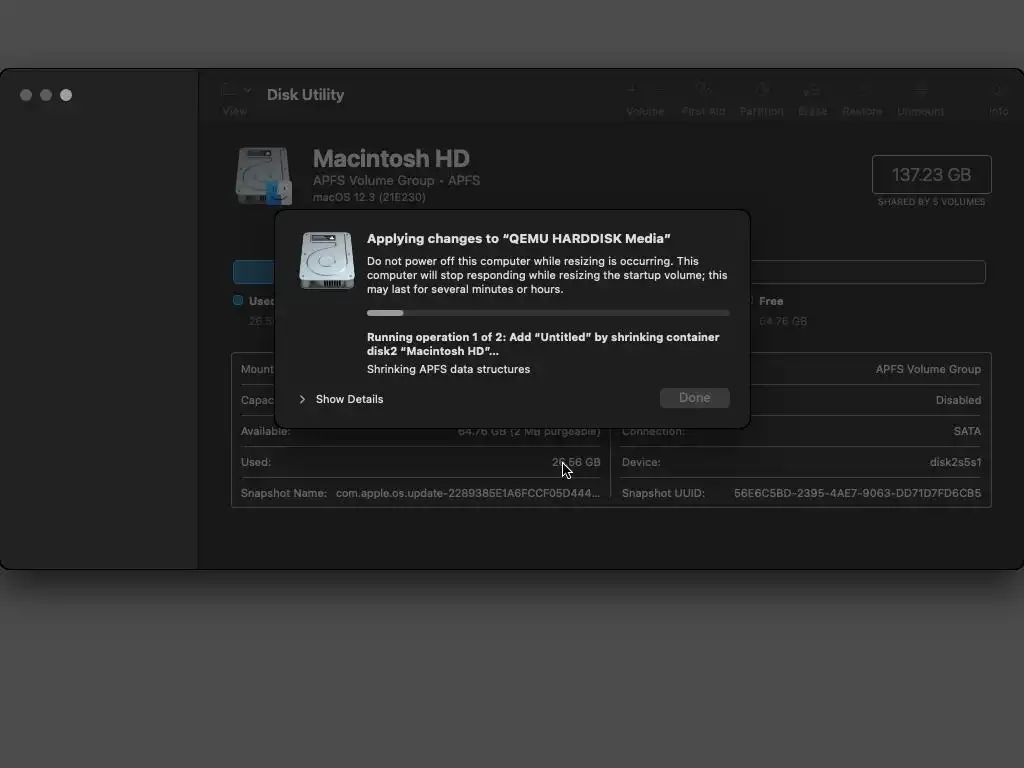The height and width of the screenshot is (768, 1024).
Task: Open the Partition toolbar tool
Action: (x=761, y=89)
